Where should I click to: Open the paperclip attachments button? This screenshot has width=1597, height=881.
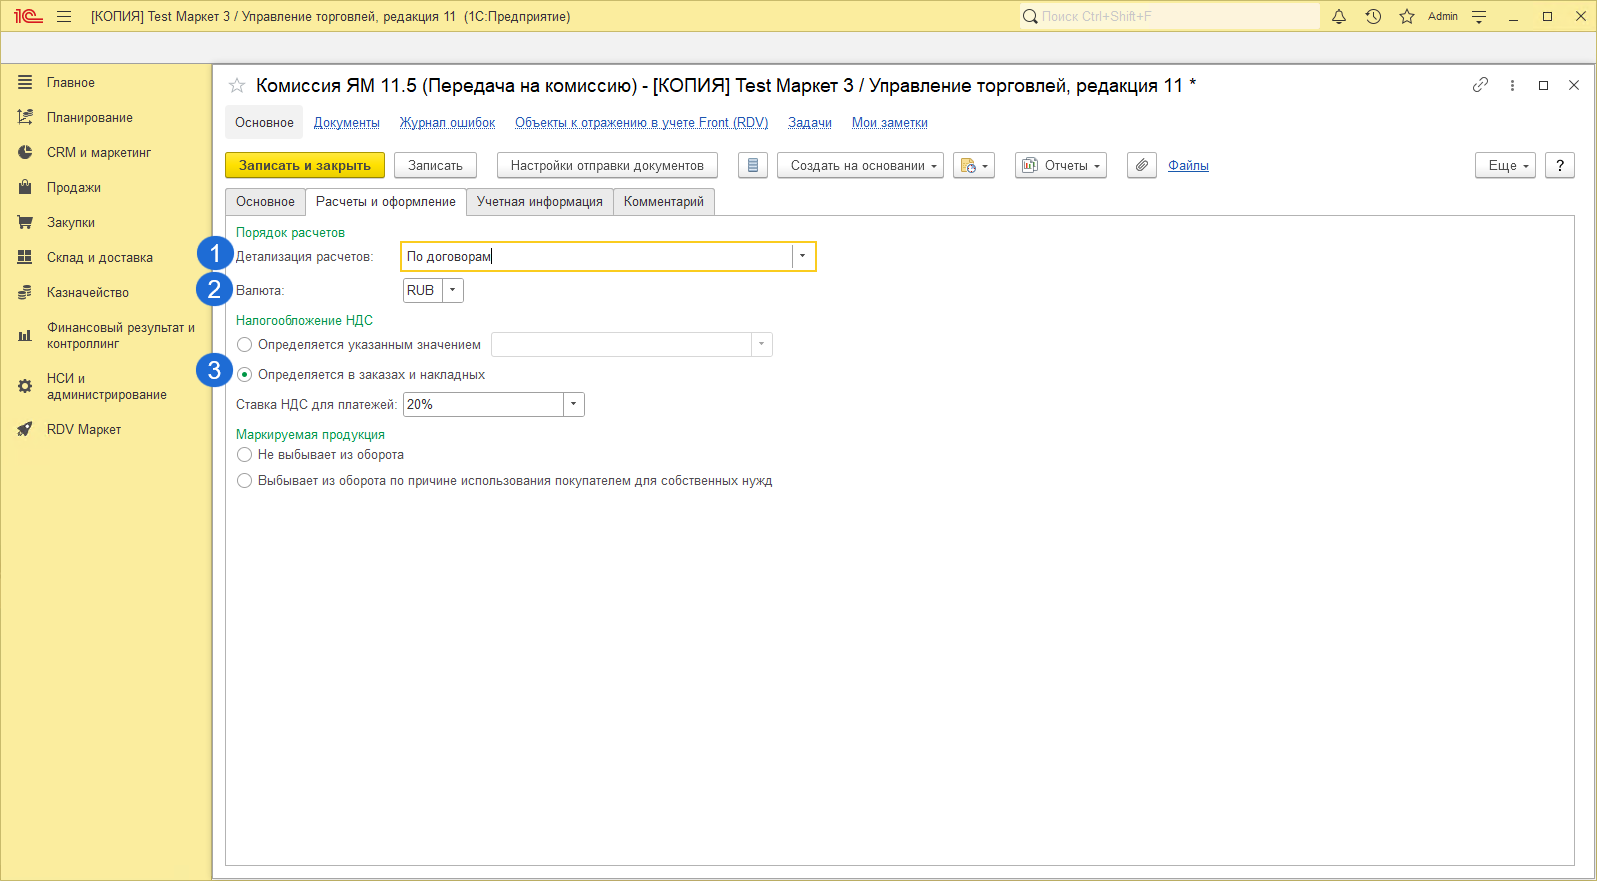(x=1142, y=166)
